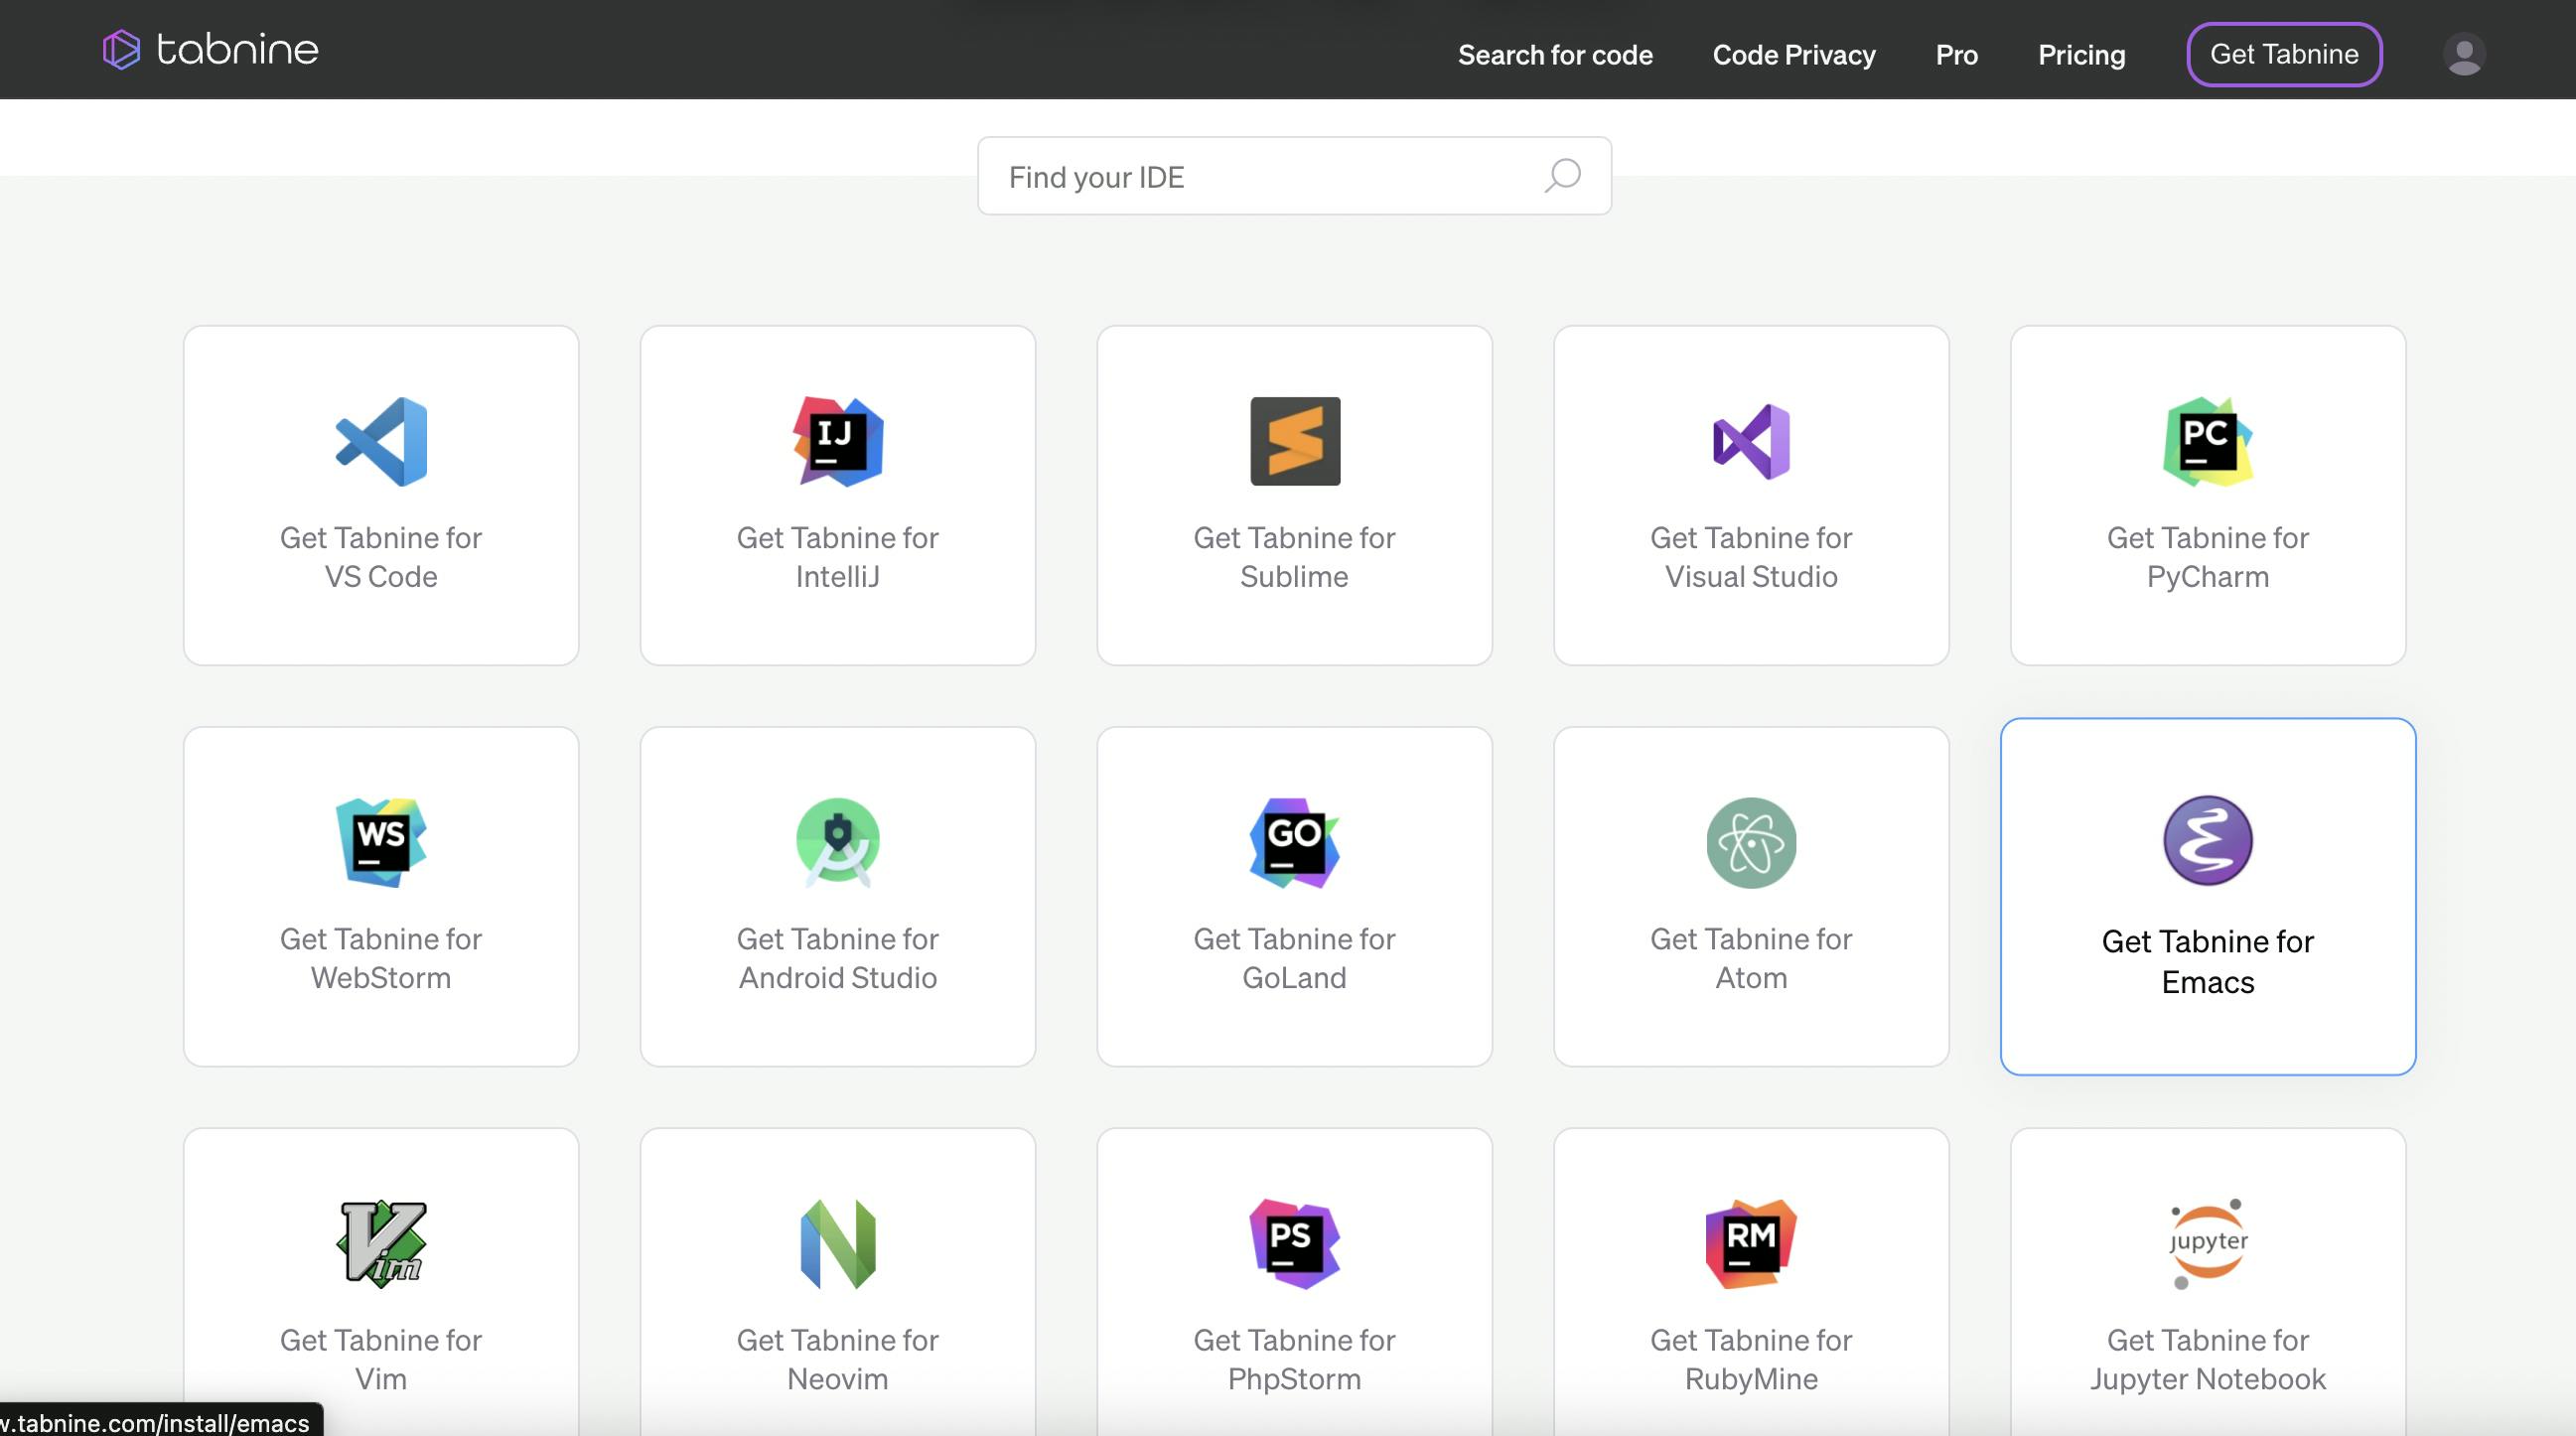The width and height of the screenshot is (2576, 1436).
Task: Click the PhpStorm PS logo icon
Action: [x=1295, y=1244]
